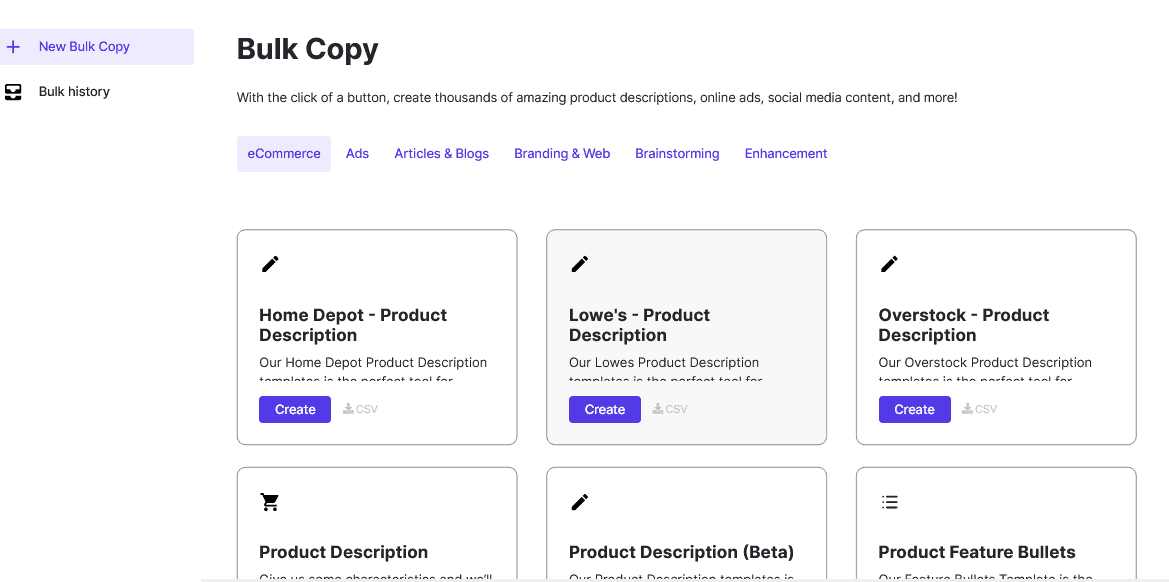Select the Branding & Web tab
Image resolution: width=1169 pixels, height=582 pixels.
tap(561, 153)
